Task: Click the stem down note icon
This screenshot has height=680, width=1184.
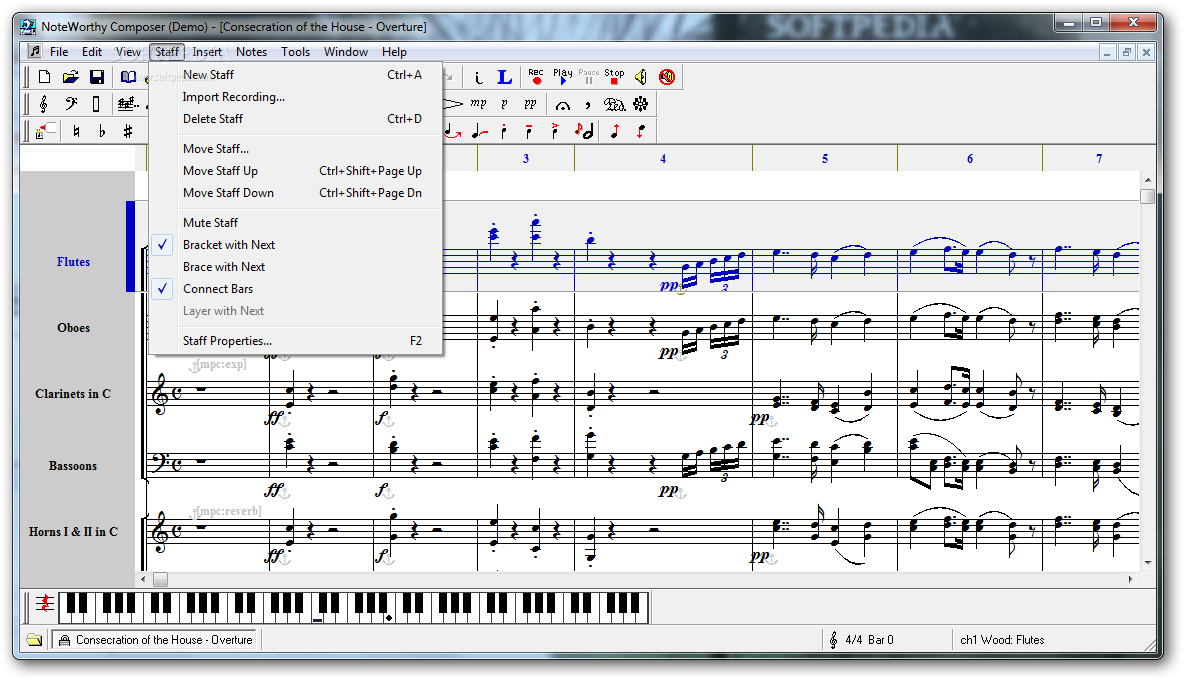Action: (640, 131)
